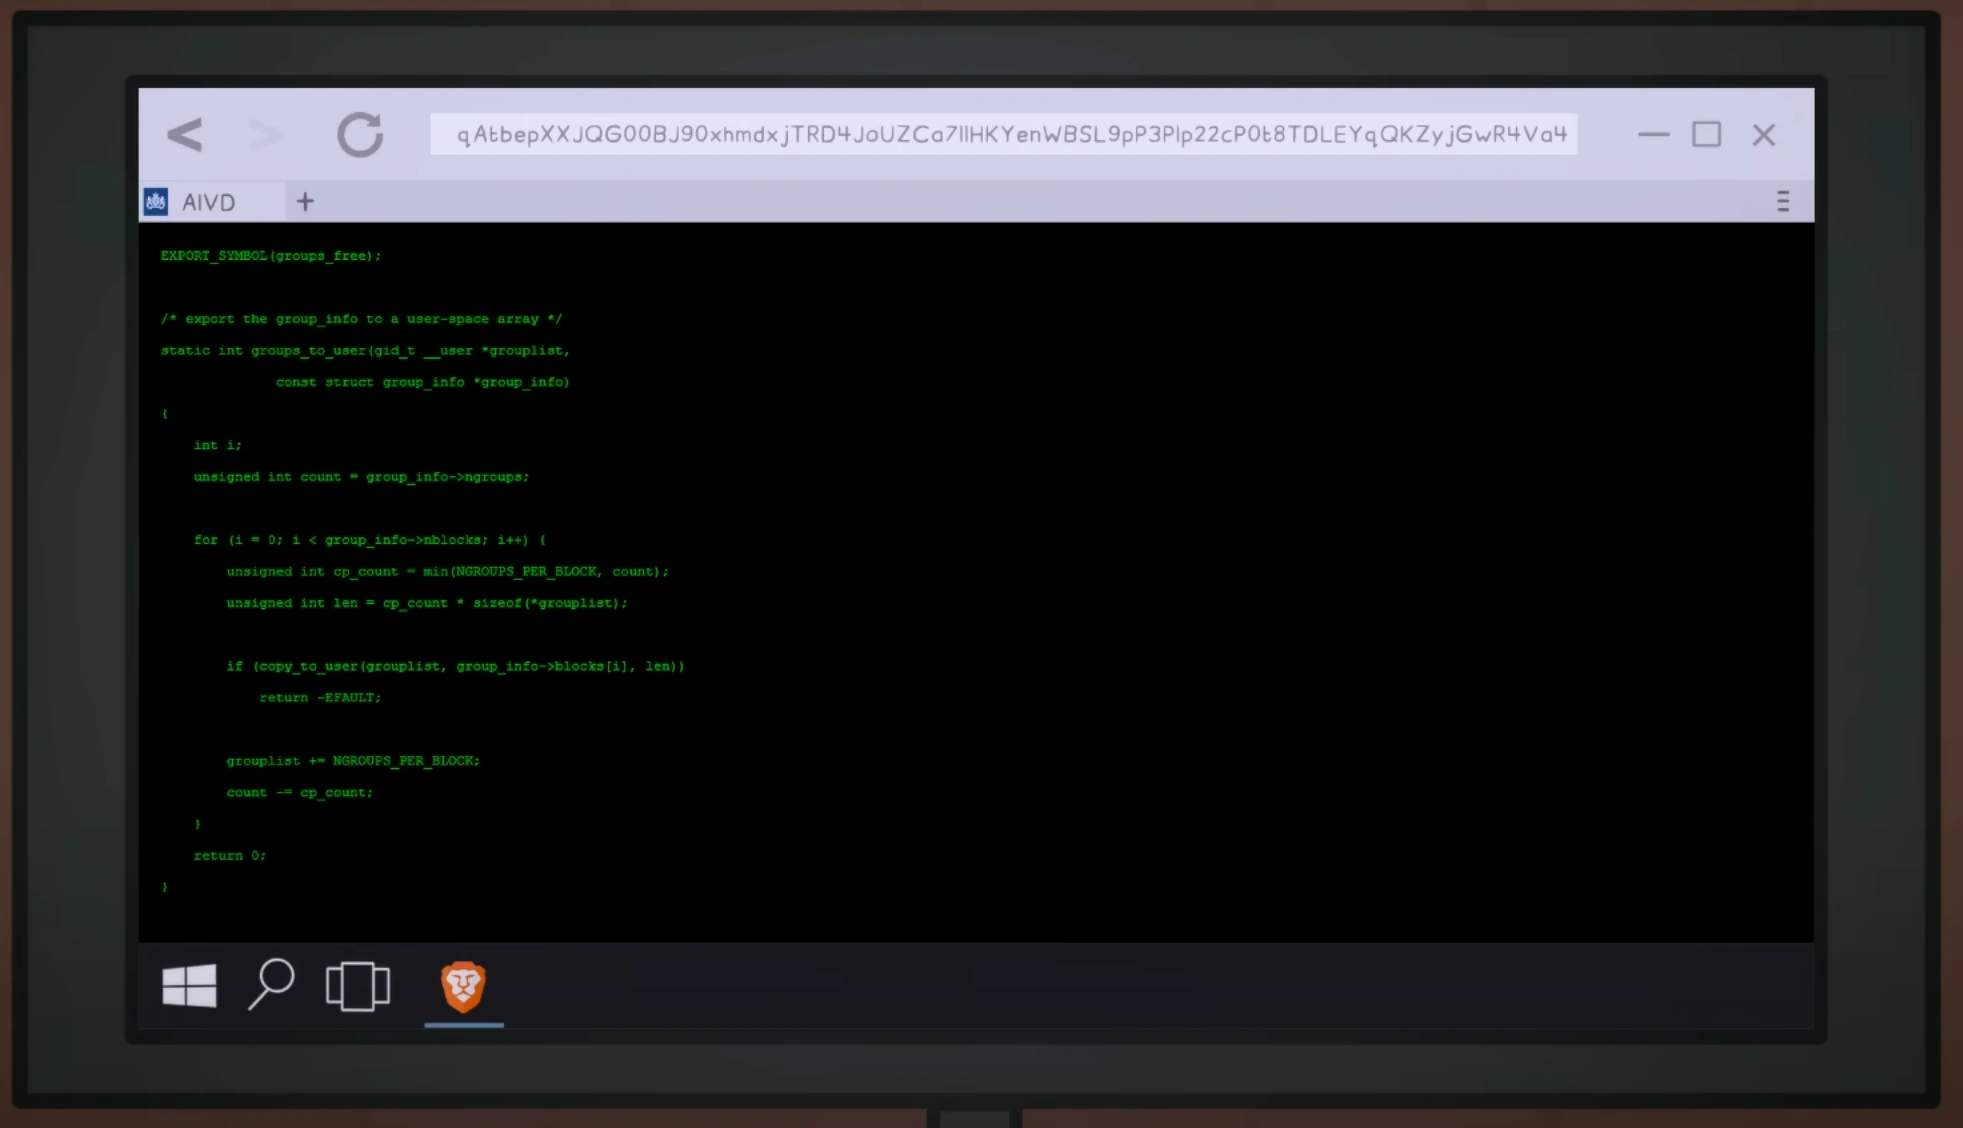This screenshot has height=1128, width=1963.
Task: Reload the page with the refresh icon
Action: tap(360, 135)
